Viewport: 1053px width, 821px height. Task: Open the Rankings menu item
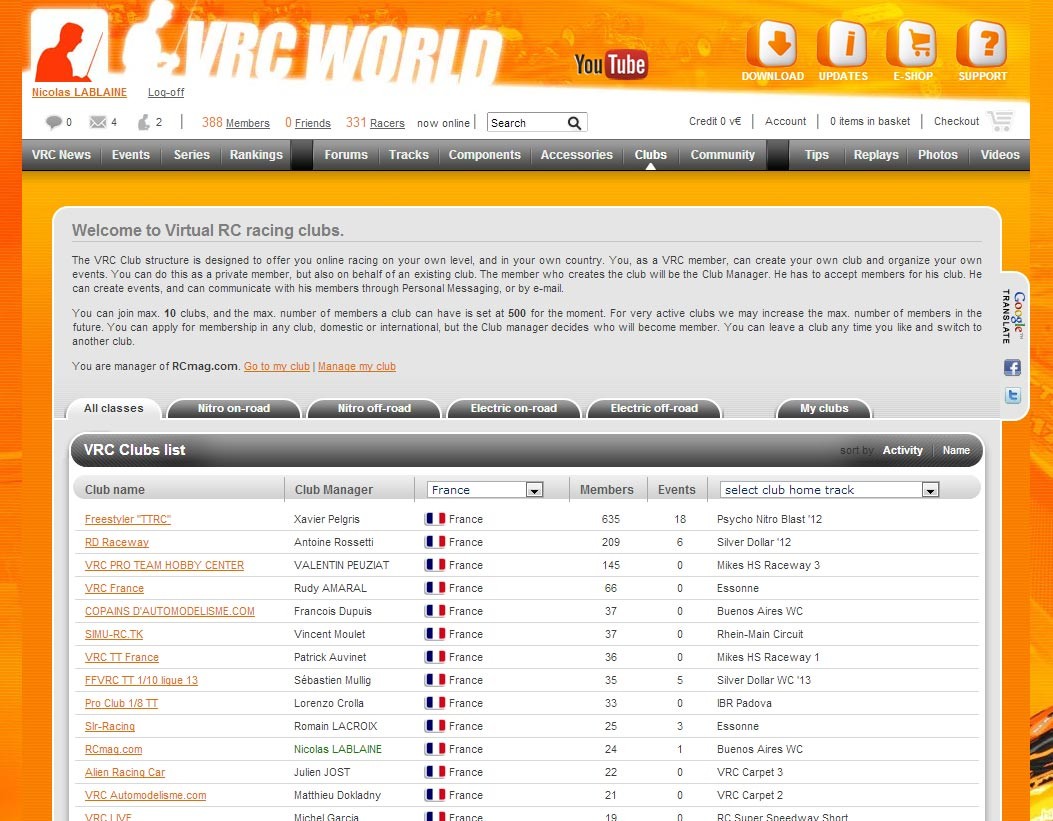256,155
